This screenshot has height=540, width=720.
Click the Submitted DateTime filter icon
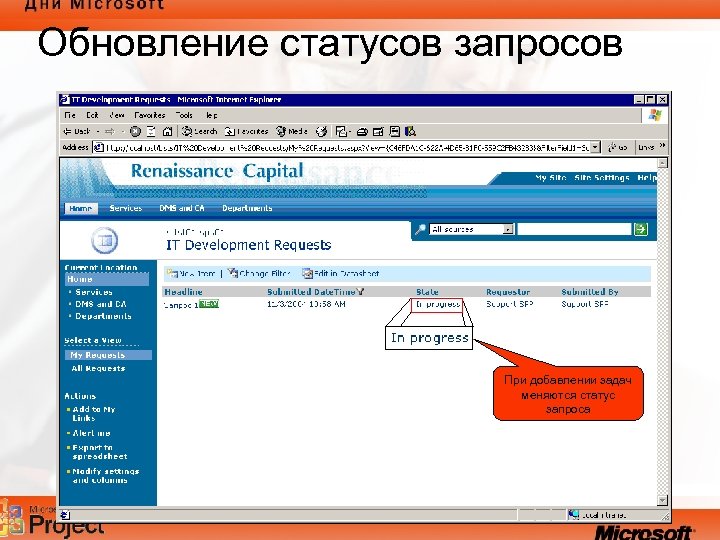click(360, 292)
